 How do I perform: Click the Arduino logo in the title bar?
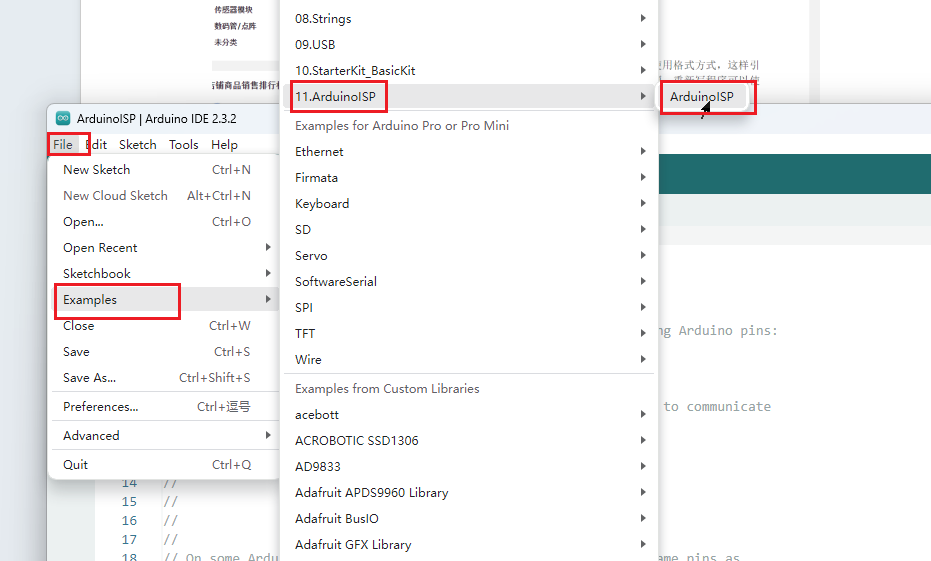click(x=62, y=118)
